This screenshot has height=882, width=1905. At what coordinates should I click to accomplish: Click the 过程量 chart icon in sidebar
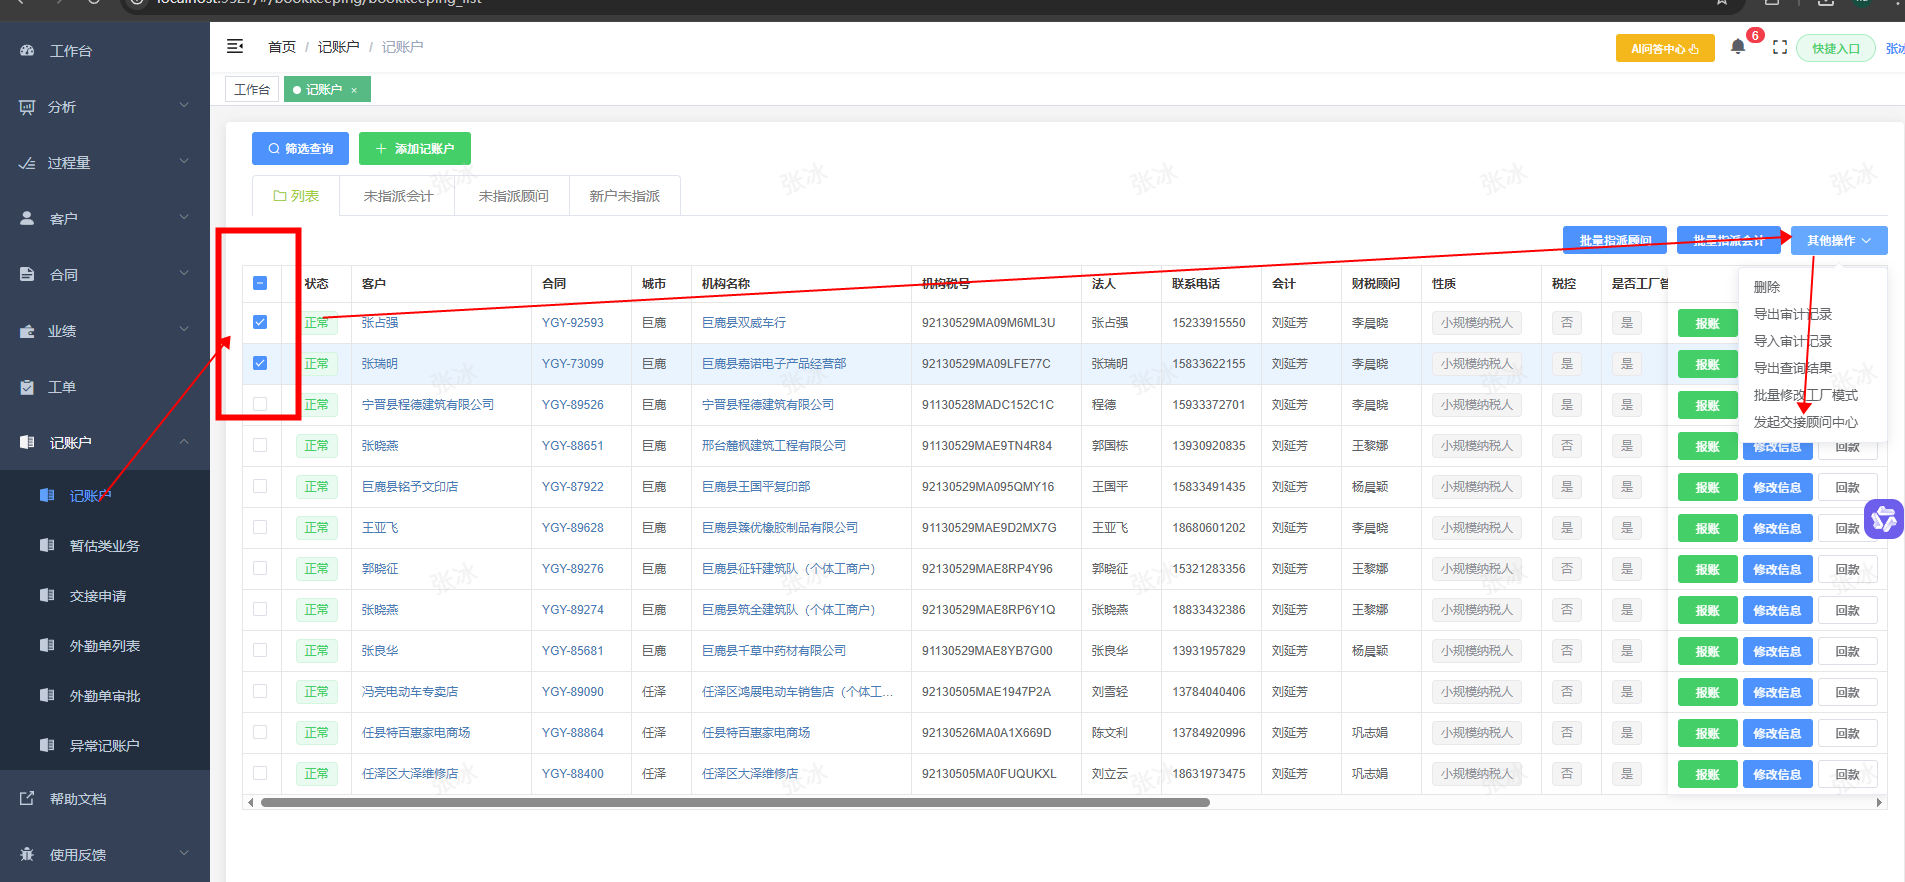pos(27,163)
